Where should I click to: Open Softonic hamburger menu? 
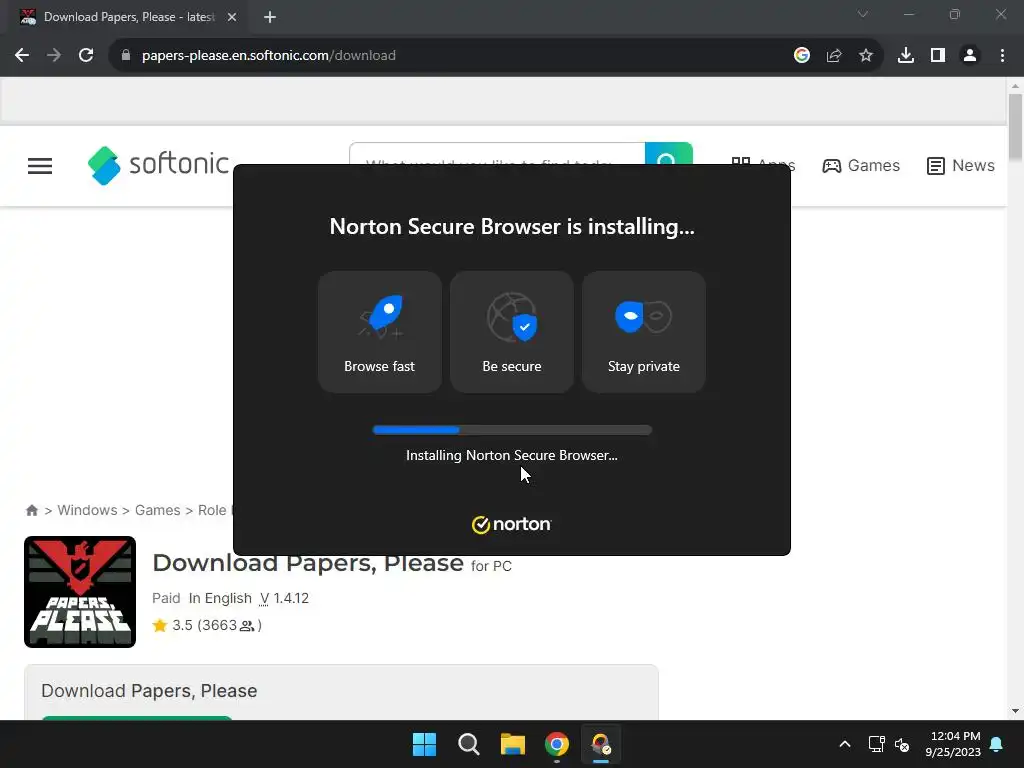[x=40, y=166]
